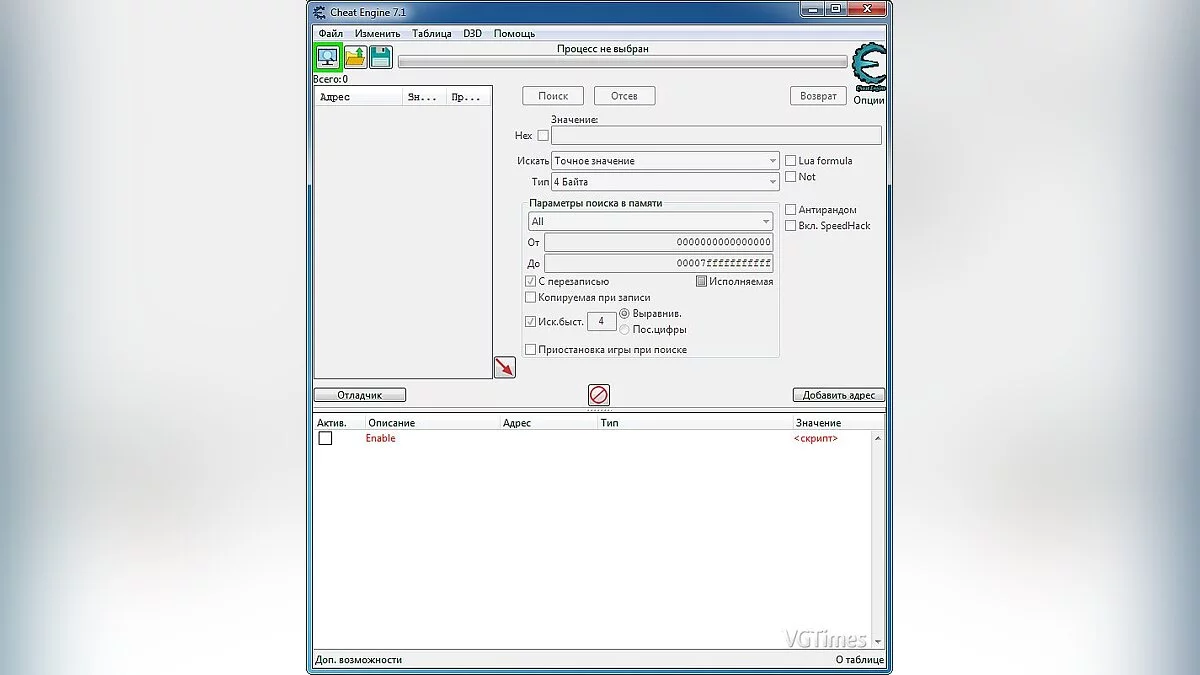The image size is (1200, 675).
Task: Click the От start address field
Action: click(x=658, y=242)
